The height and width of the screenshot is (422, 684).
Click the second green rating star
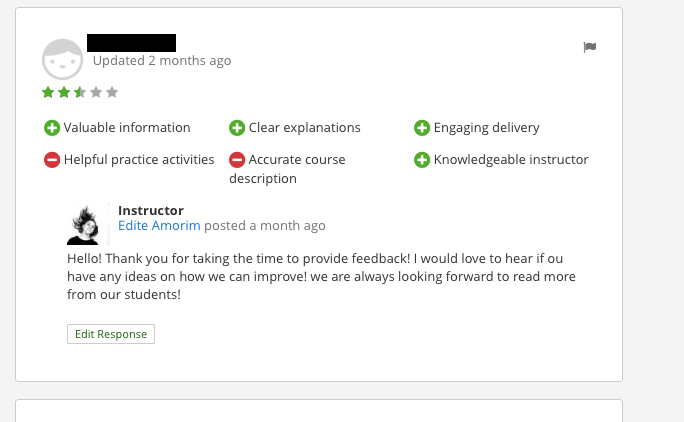(64, 93)
